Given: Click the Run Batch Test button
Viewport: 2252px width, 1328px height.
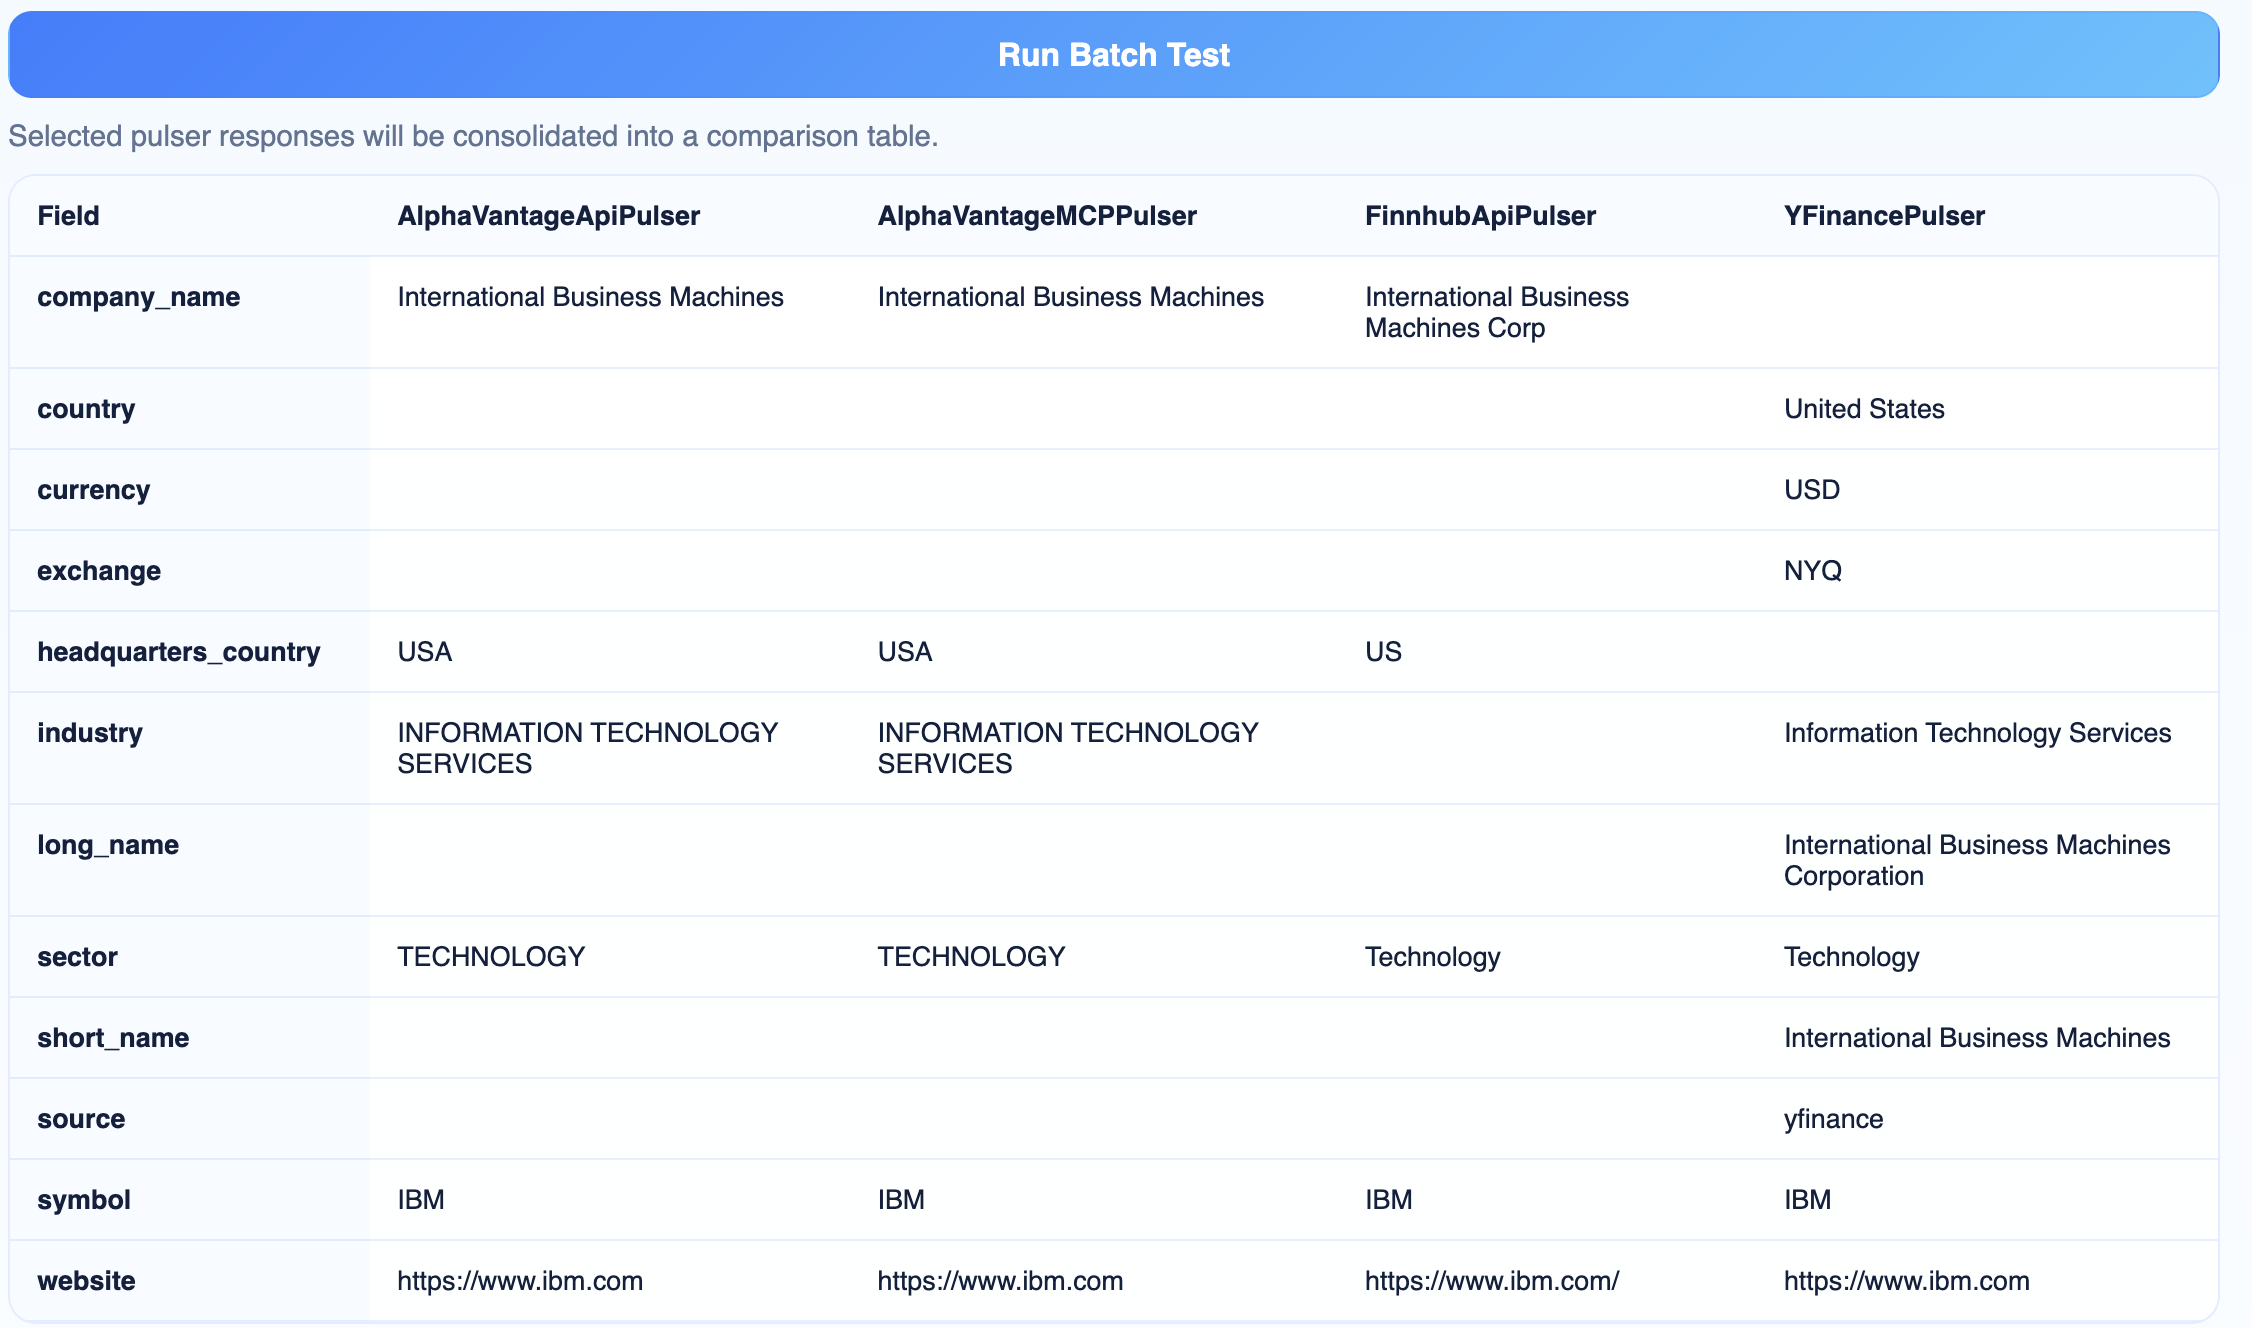Looking at the screenshot, I should coord(1113,55).
